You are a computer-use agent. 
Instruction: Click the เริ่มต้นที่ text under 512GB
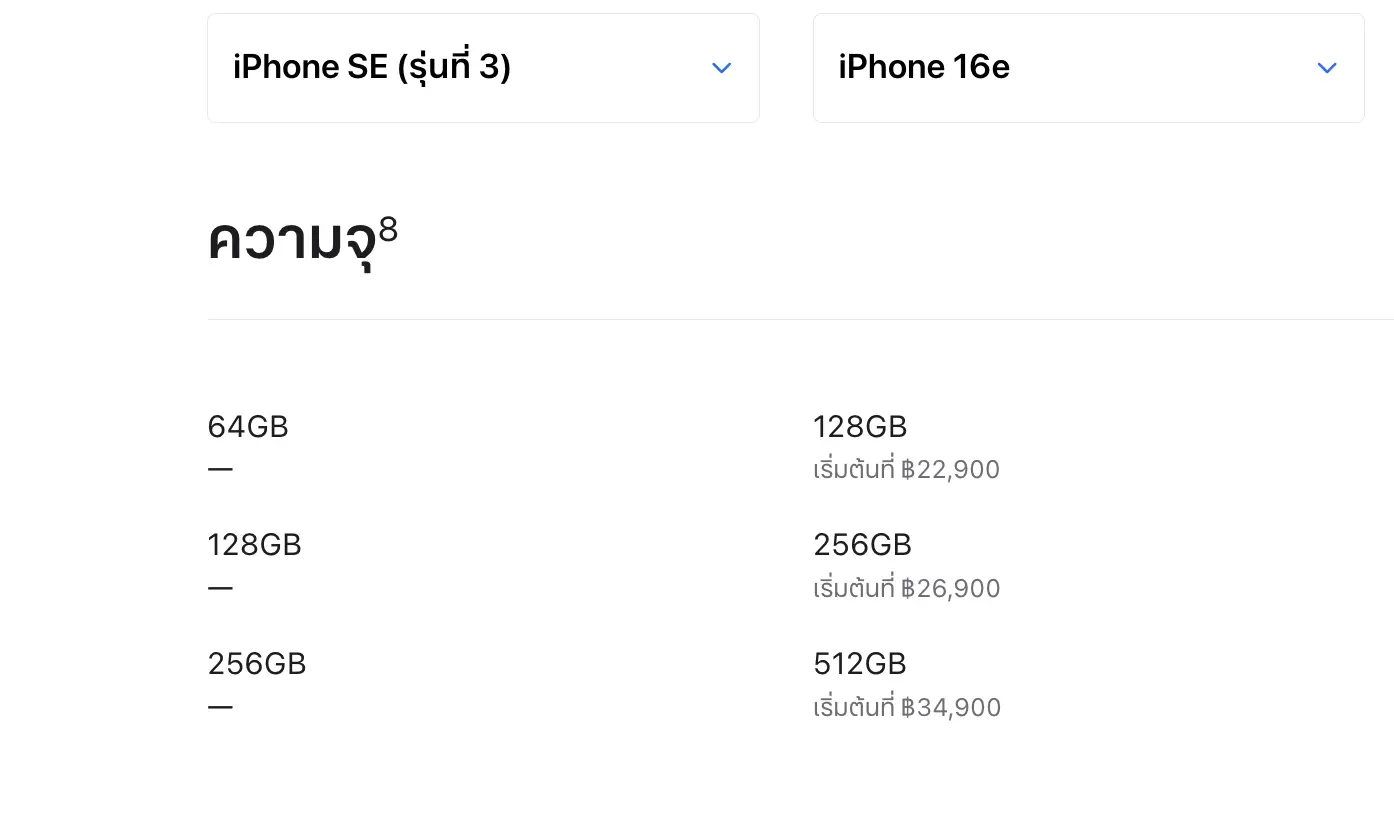(x=854, y=708)
